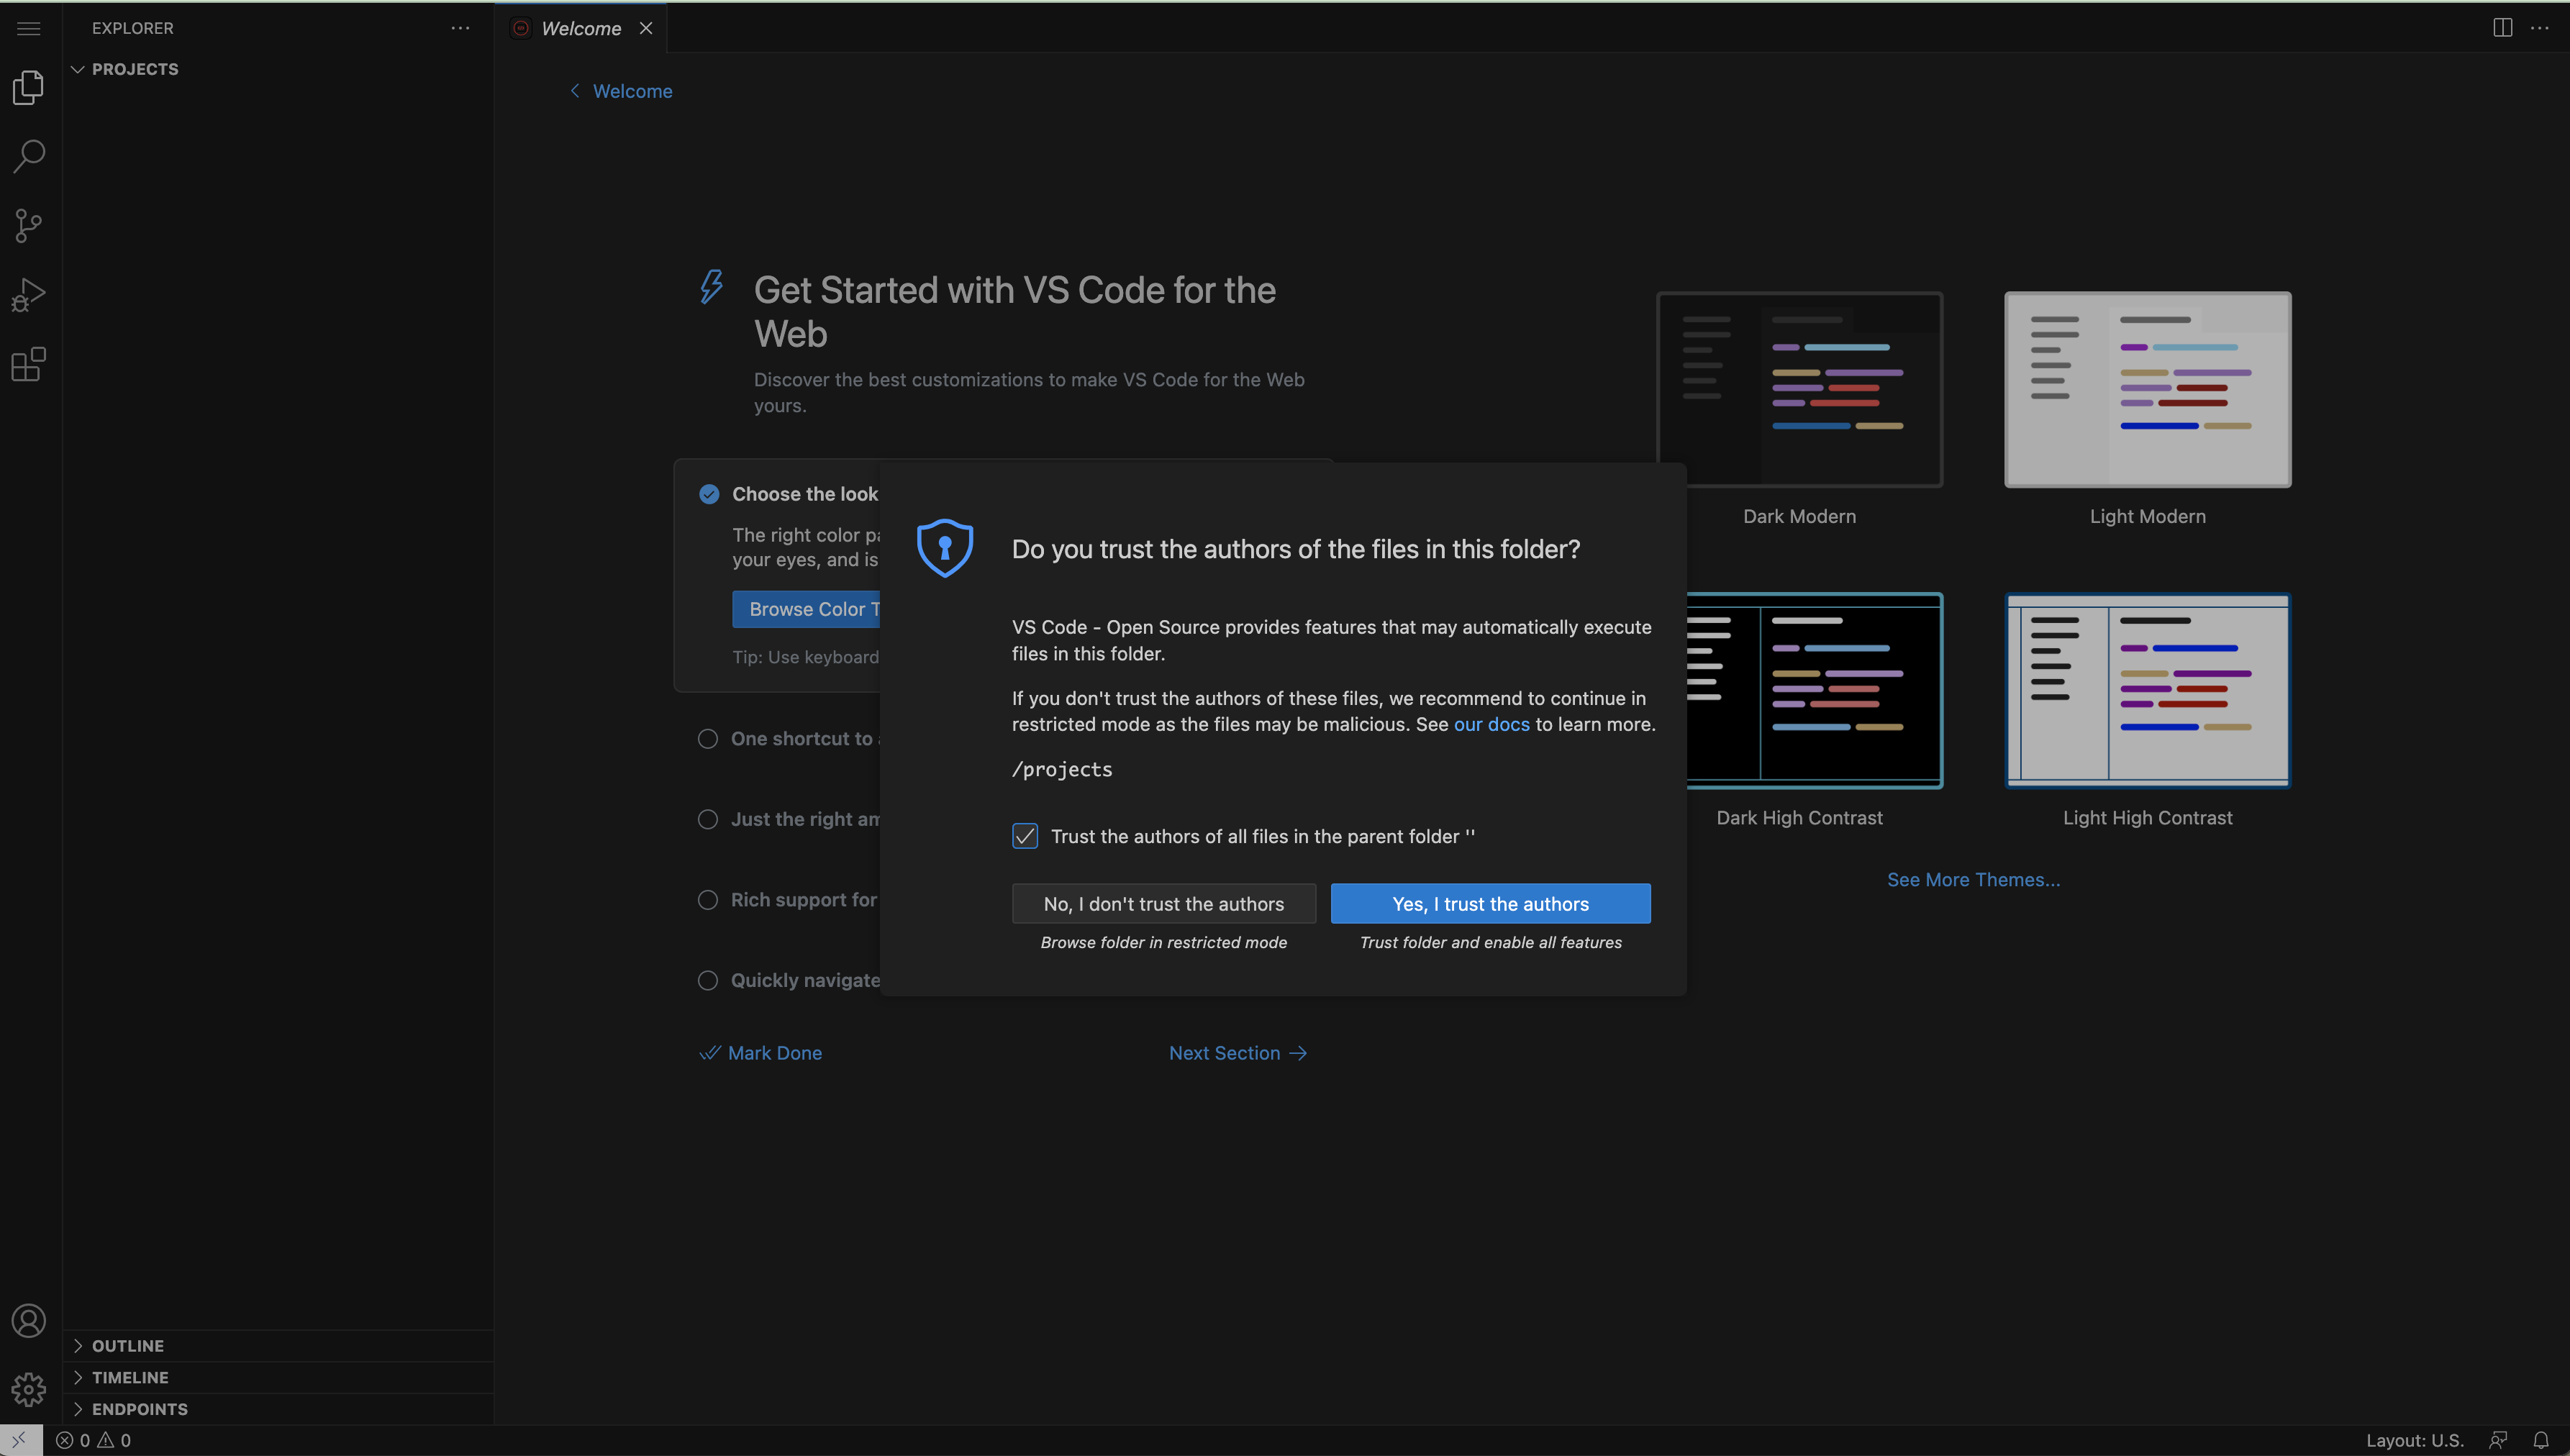Uncheck trusting authors of the parent folder
The height and width of the screenshot is (1456, 2570).
tap(1024, 835)
